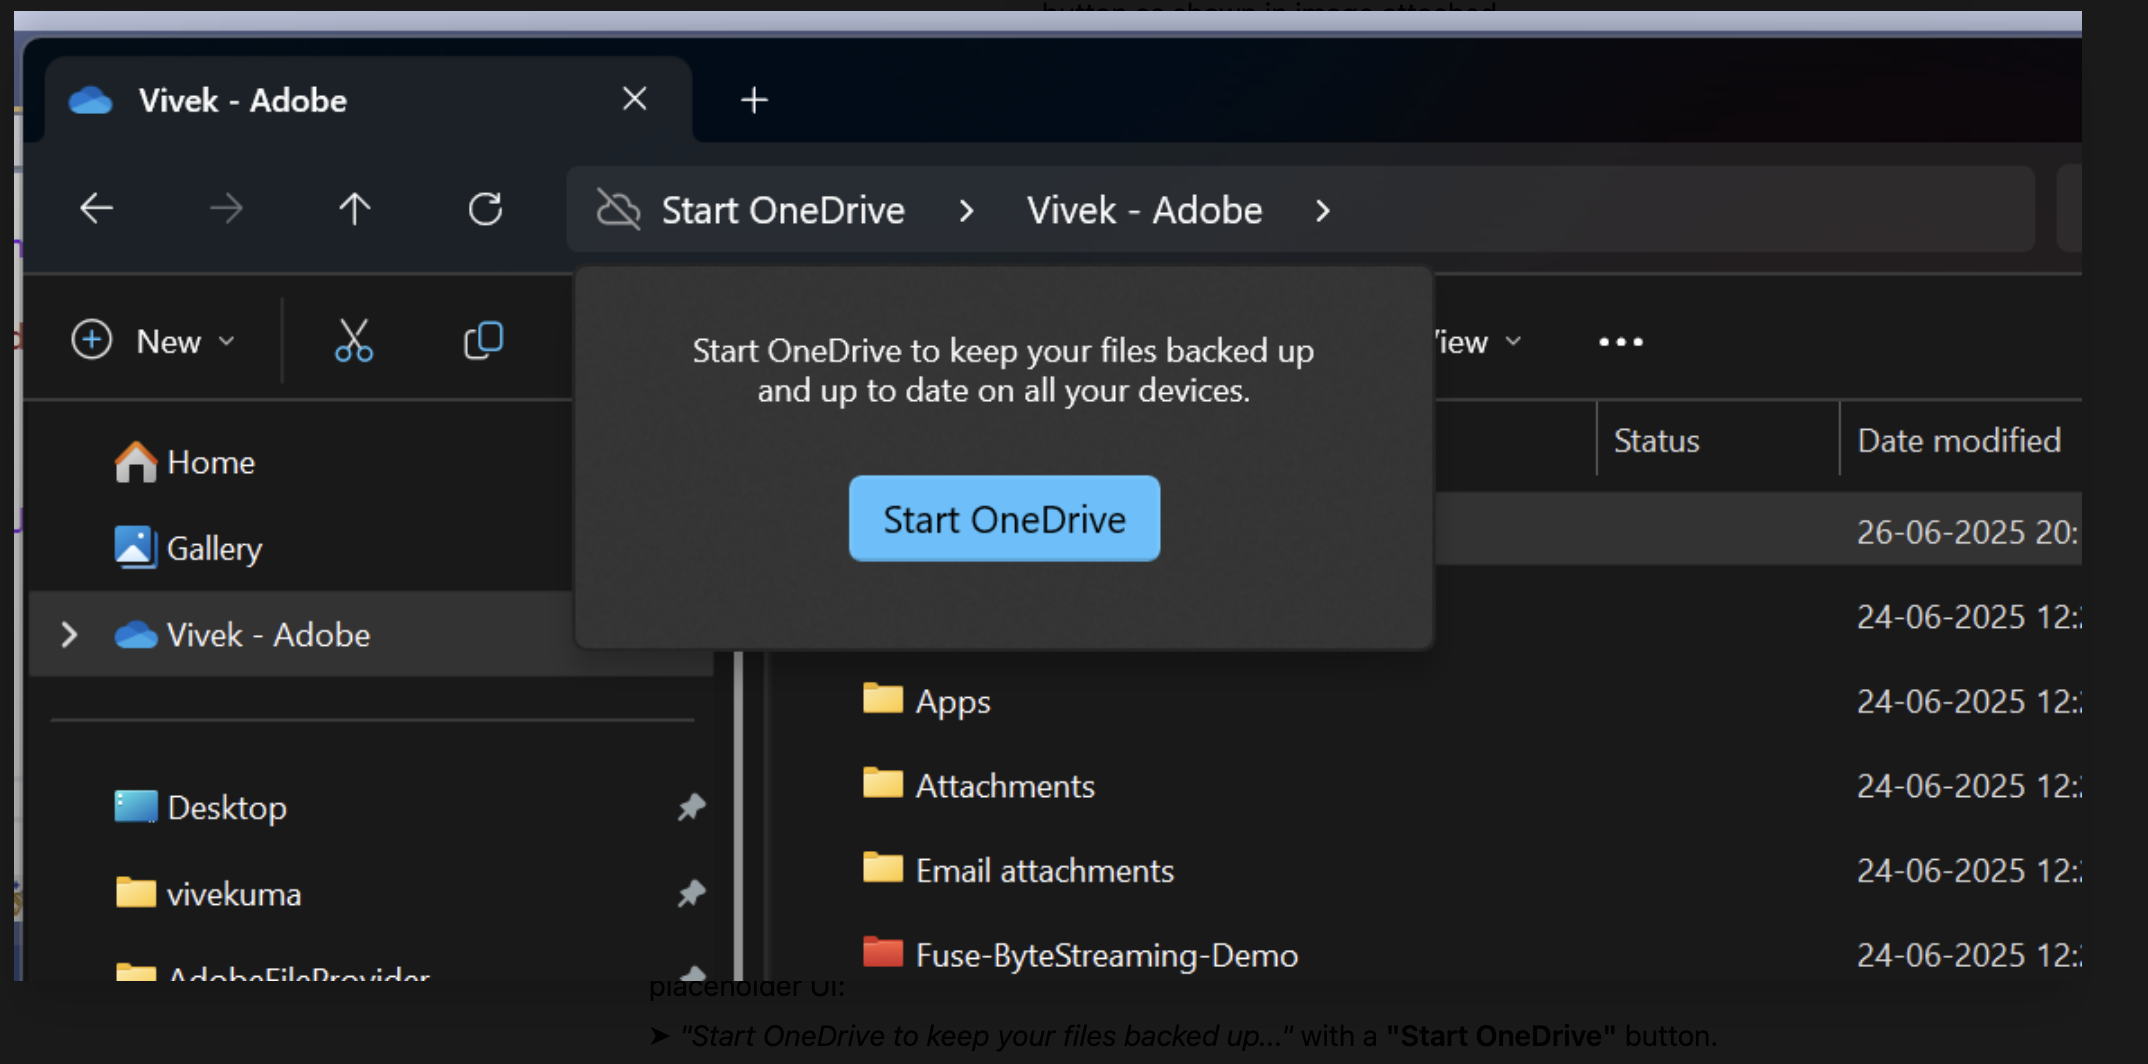Image resolution: width=2148 pixels, height=1064 pixels.
Task: Click the Copy icon in toolbar
Action: click(x=483, y=340)
